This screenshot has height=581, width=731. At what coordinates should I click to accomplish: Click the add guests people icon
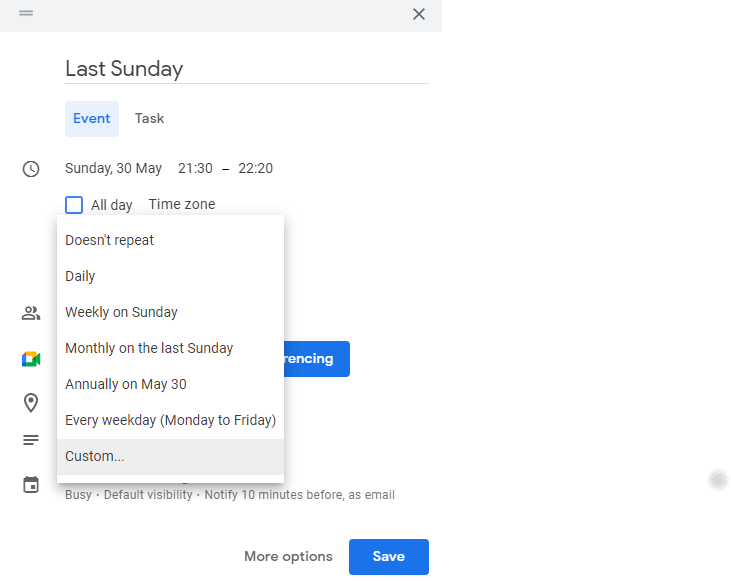pyautogui.click(x=31, y=313)
